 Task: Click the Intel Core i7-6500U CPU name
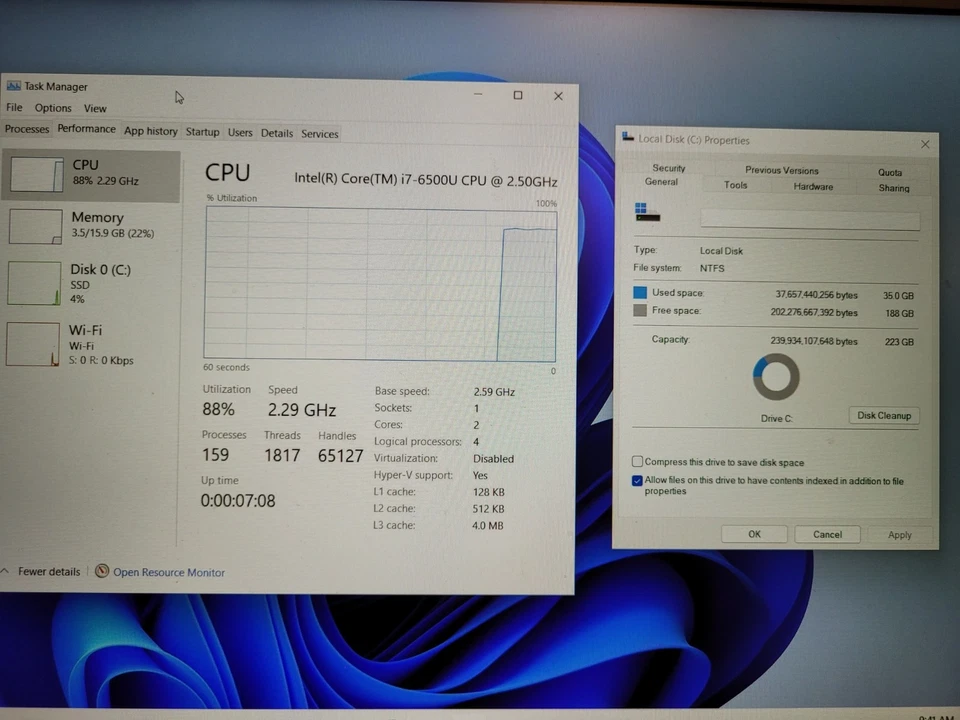pos(426,180)
